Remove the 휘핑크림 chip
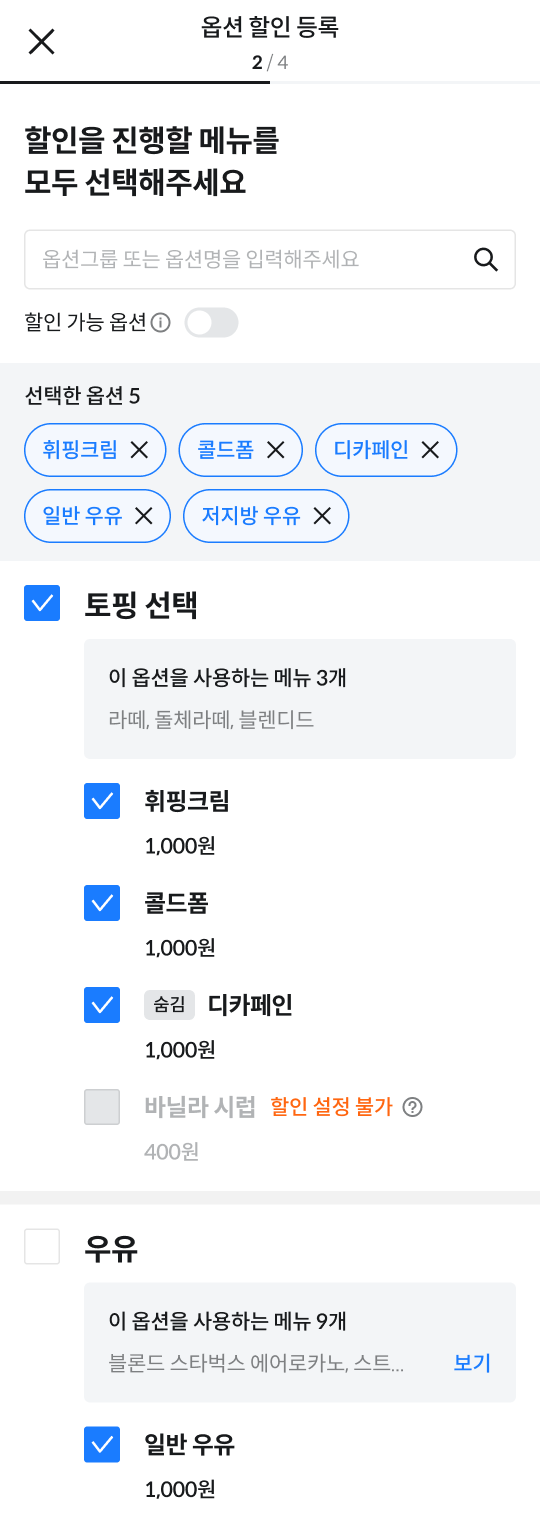The height and width of the screenshot is (1518, 540). [x=140, y=450]
